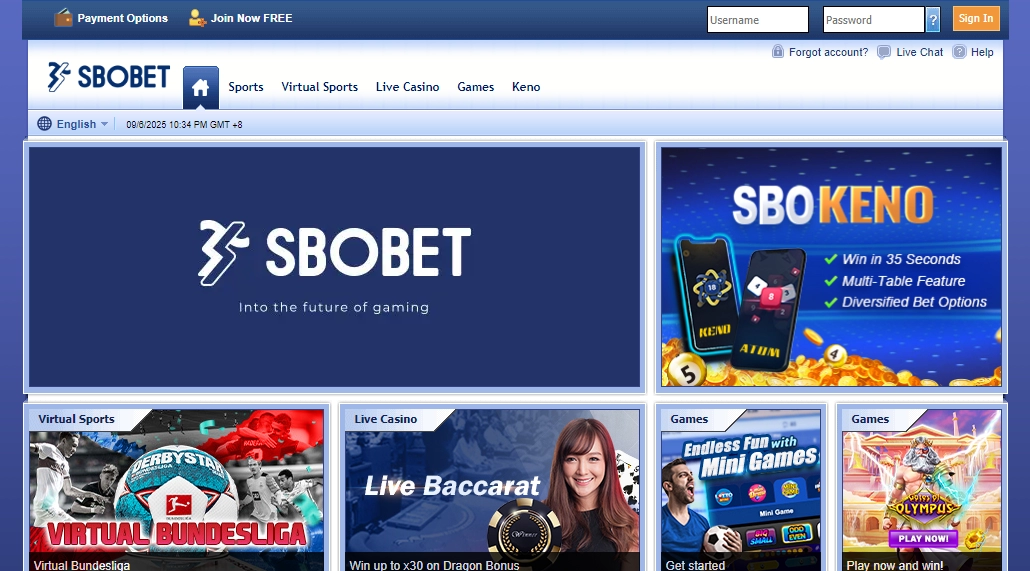Open the Live Baccarat casino card
The image size is (1030, 571).
492,490
